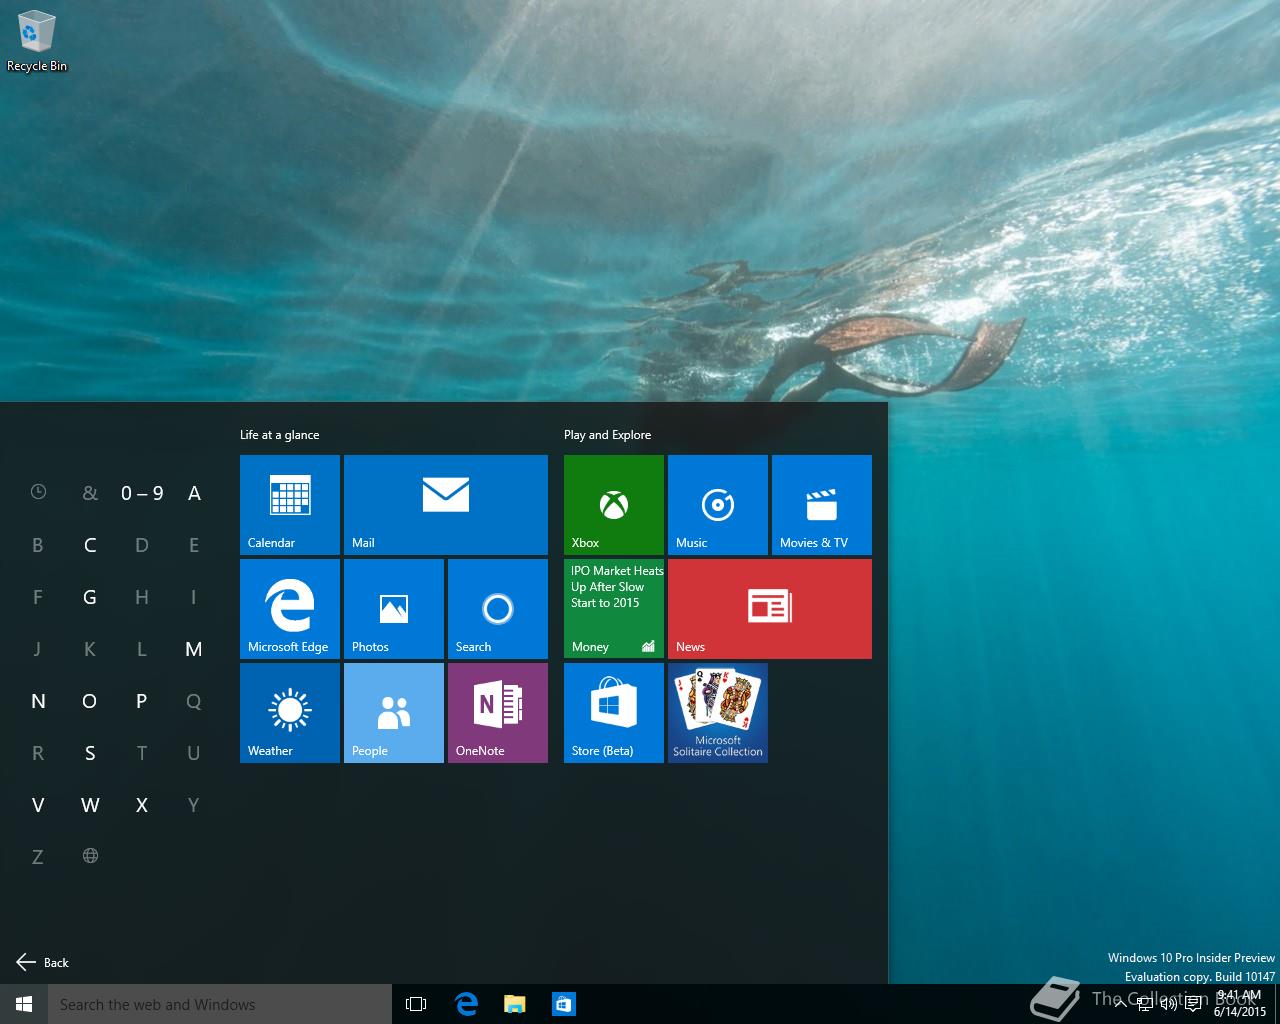Open File Explorer from the taskbar

coord(515,1004)
